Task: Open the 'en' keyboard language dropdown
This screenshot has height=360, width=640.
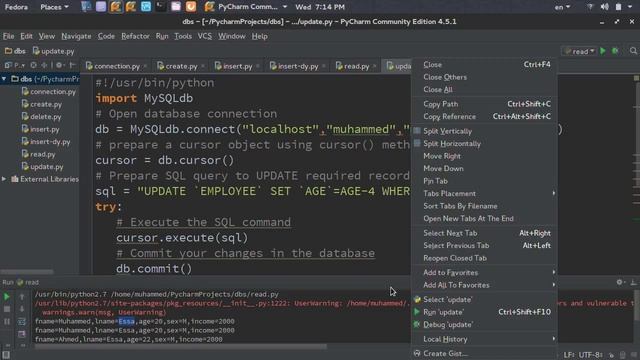Action: [x=562, y=7]
